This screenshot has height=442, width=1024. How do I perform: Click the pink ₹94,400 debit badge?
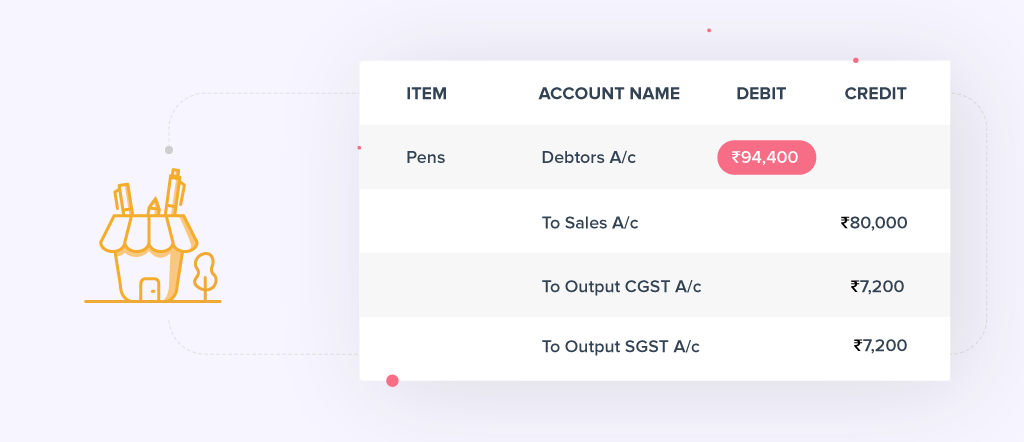766,157
